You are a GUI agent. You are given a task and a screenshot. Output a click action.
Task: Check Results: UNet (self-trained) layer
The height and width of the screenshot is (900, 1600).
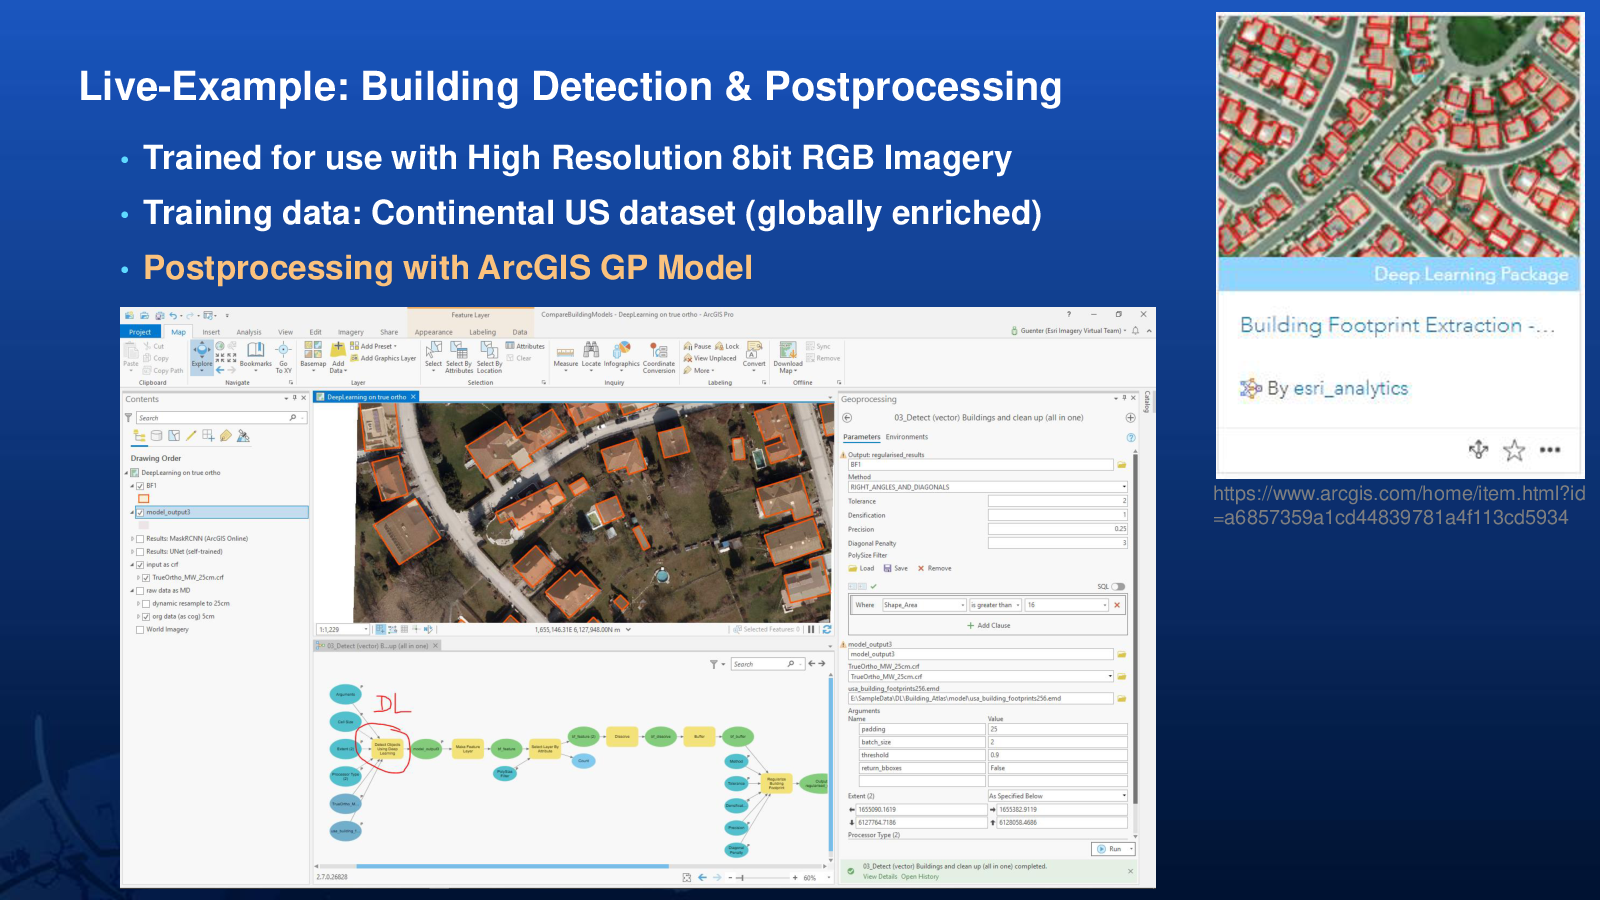[140, 552]
